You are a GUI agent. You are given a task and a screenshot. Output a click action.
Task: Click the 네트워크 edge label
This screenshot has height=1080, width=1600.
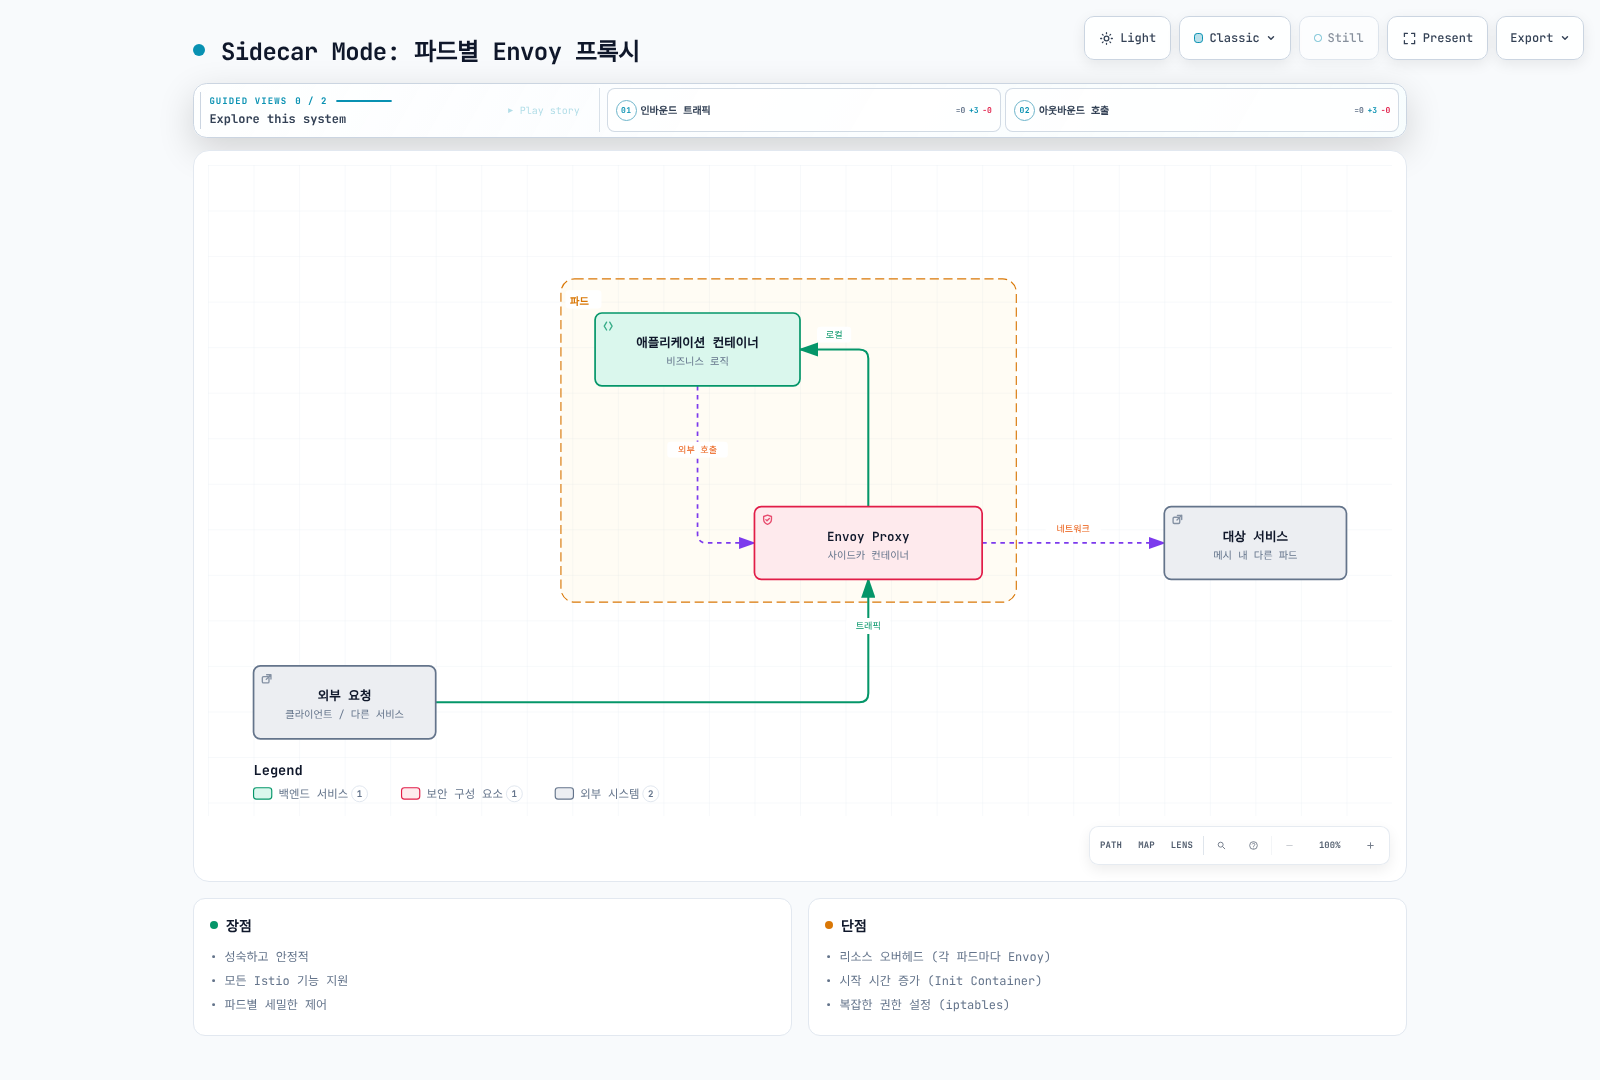(x=1073, y=529)
